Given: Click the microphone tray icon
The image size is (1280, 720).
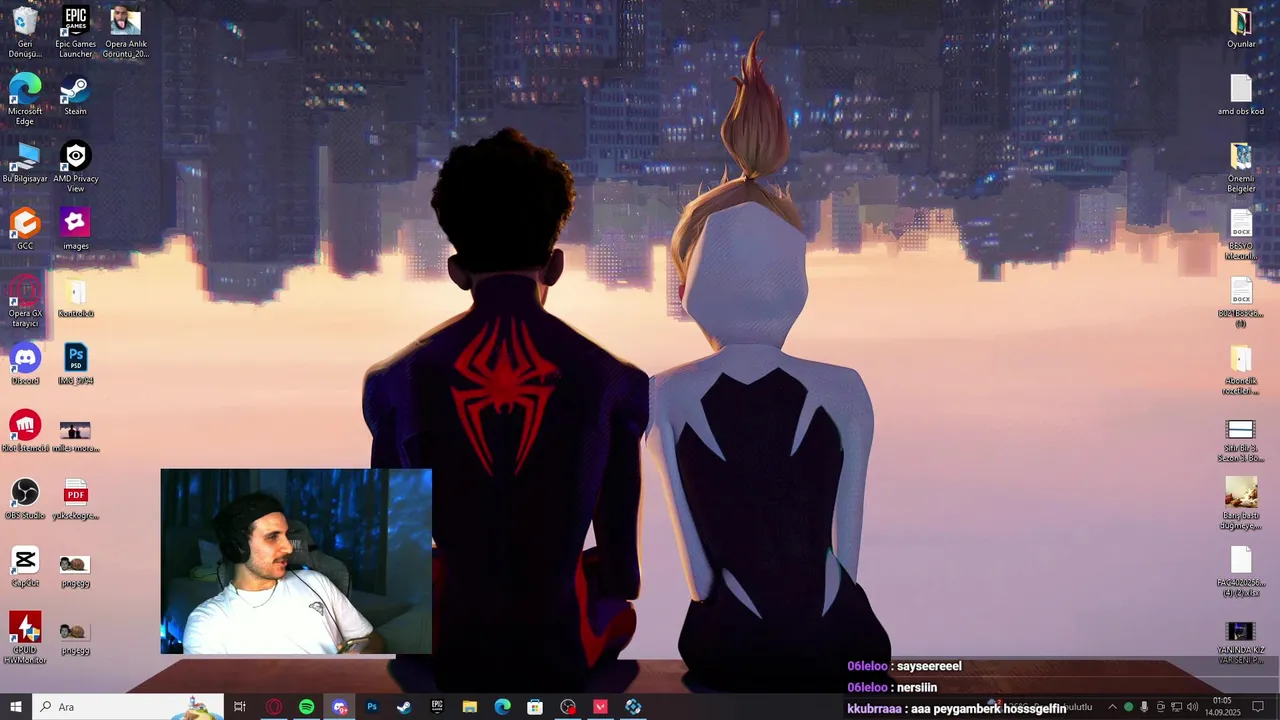Looking at the screenshot, I should (1144, 707).
